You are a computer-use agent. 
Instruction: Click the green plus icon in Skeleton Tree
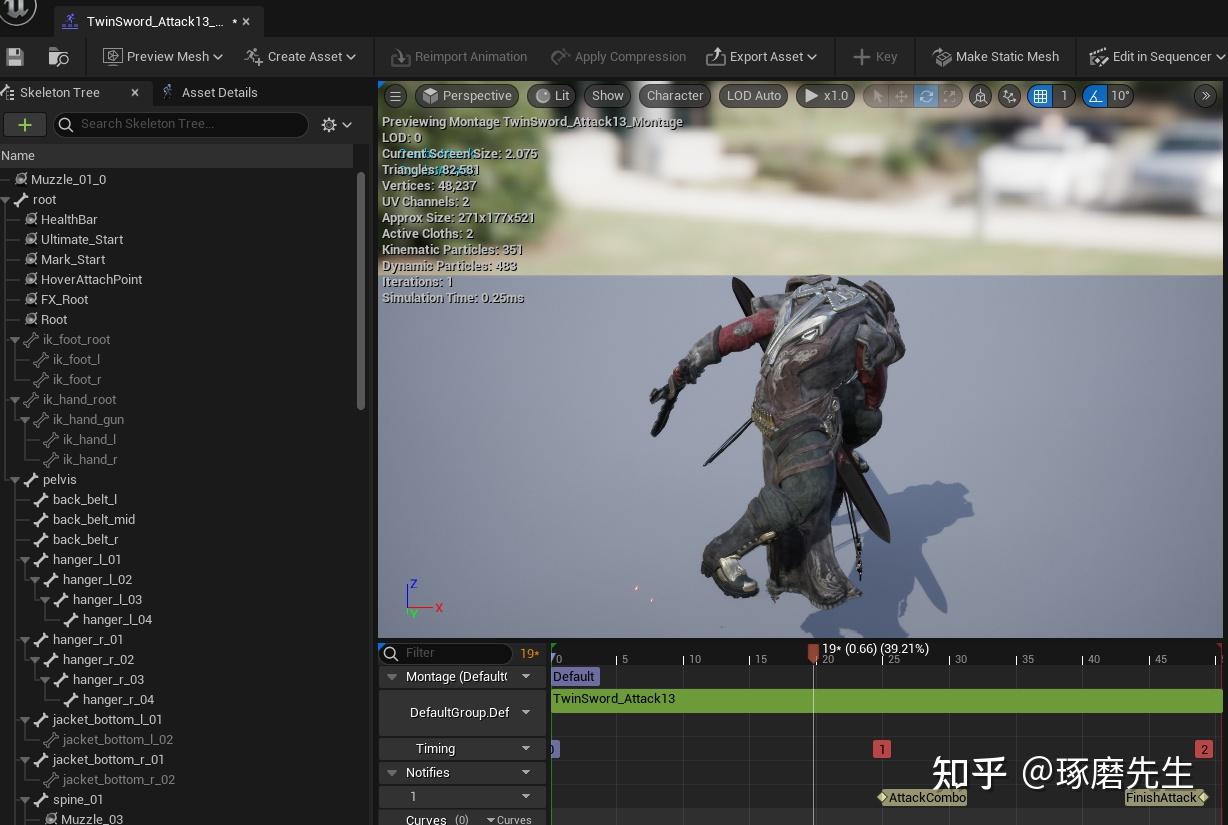tap(25, 124)
